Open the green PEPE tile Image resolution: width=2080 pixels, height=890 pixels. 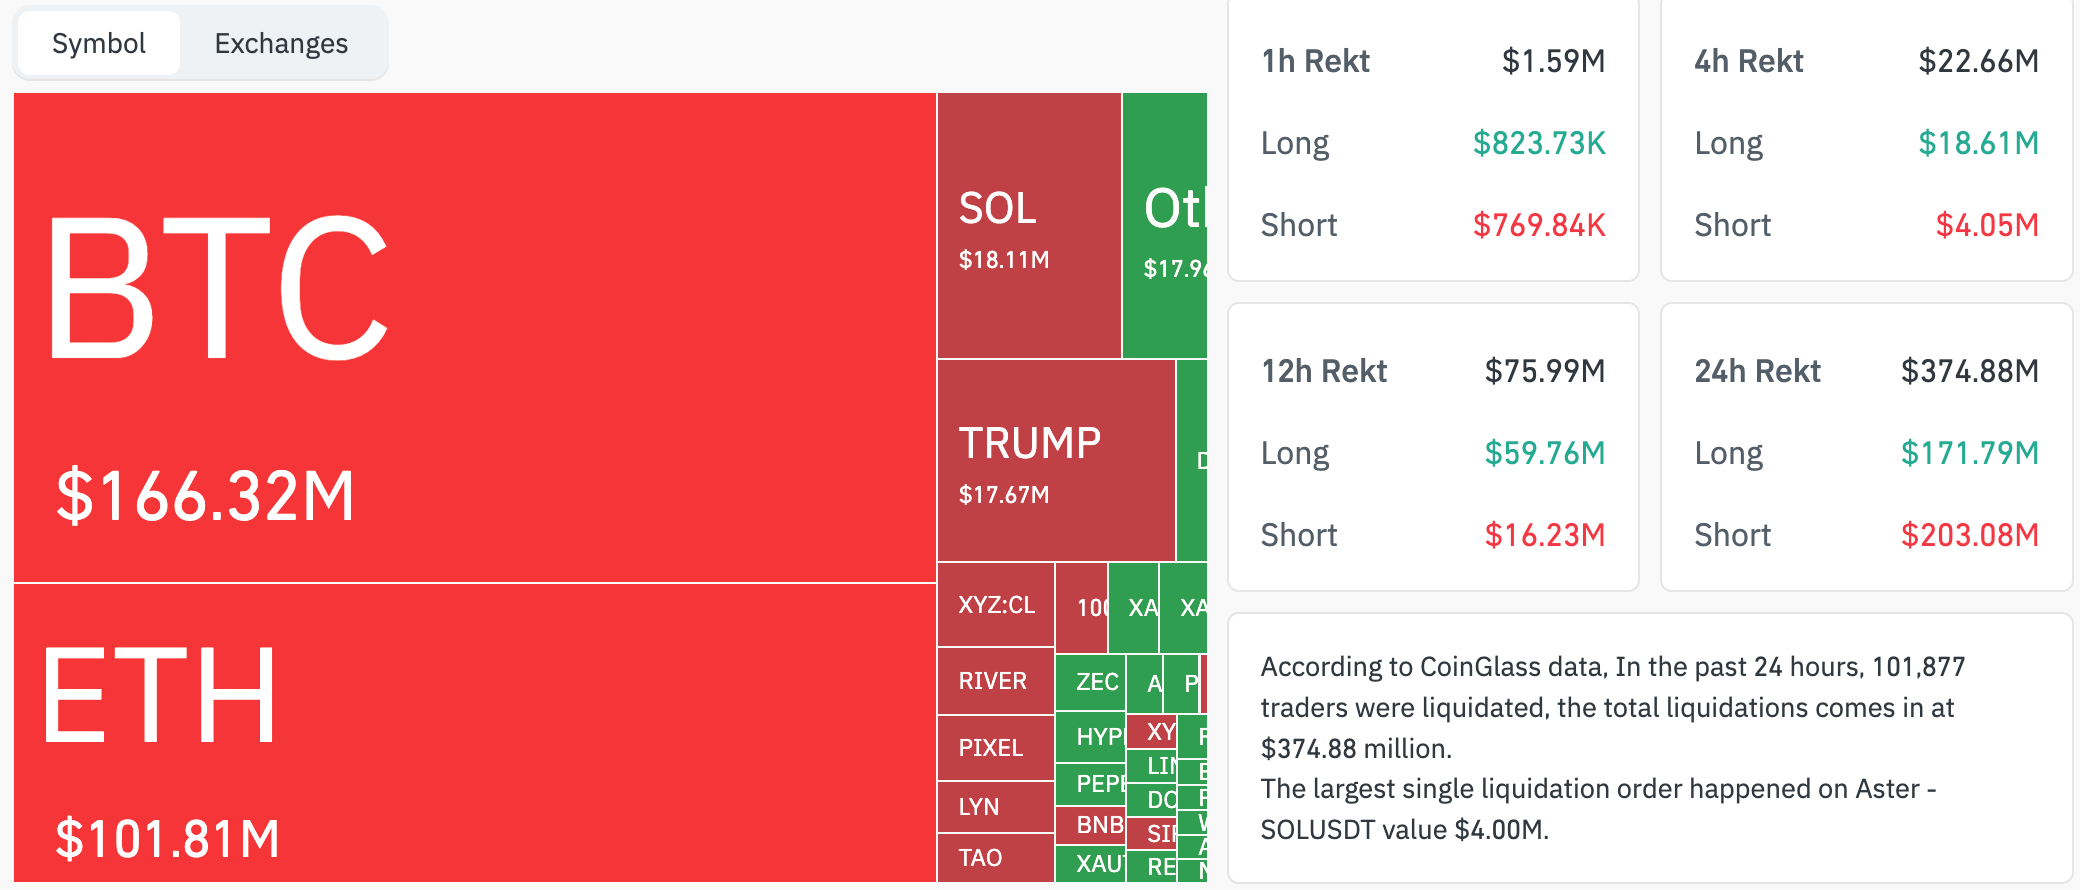1091,784
